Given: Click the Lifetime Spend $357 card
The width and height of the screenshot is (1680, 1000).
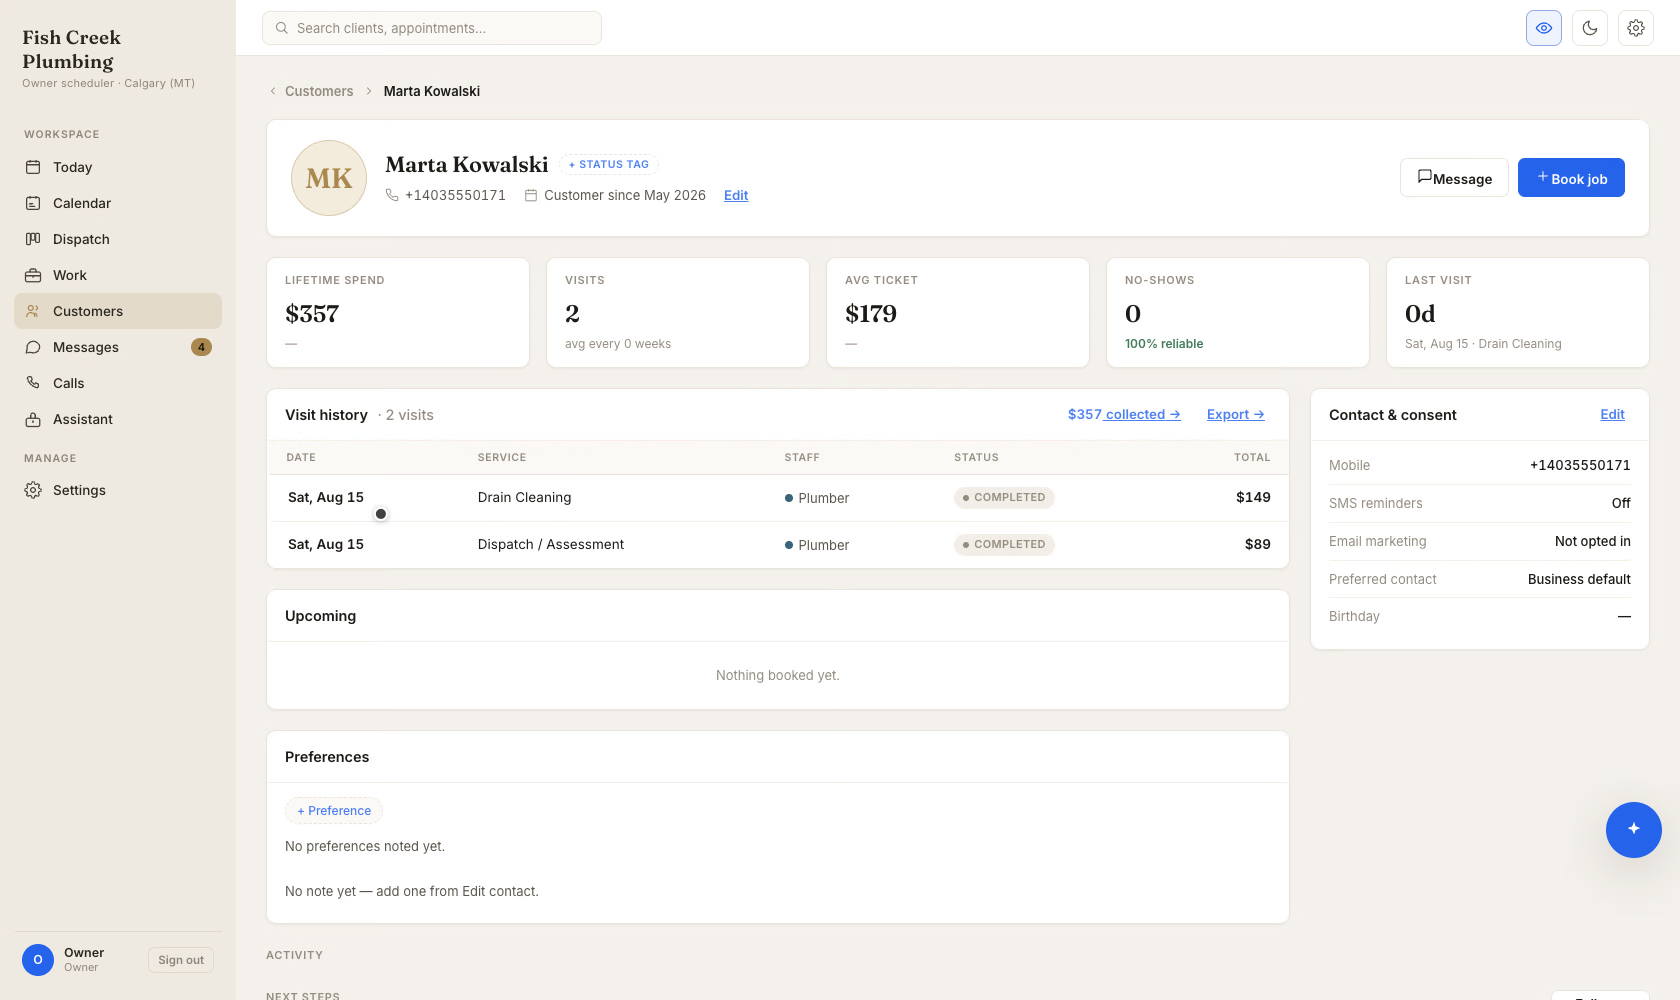Looking at the screenshot, I should click(398, 313).
